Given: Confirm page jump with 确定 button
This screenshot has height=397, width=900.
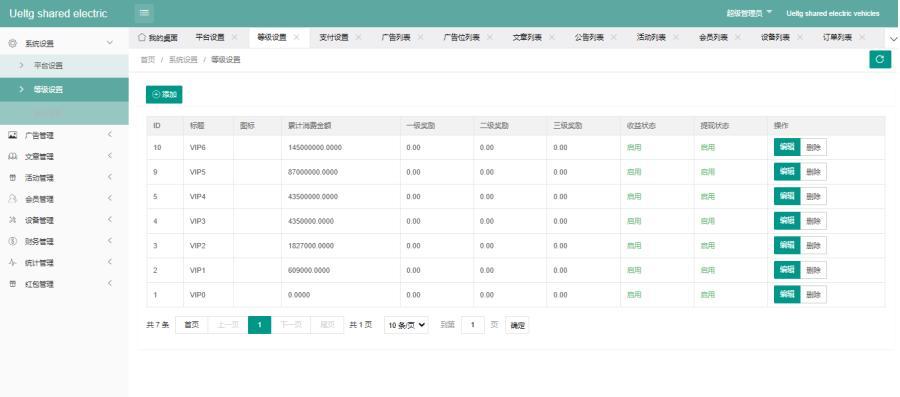Looking at the screenshot, I should coord(517,325).
